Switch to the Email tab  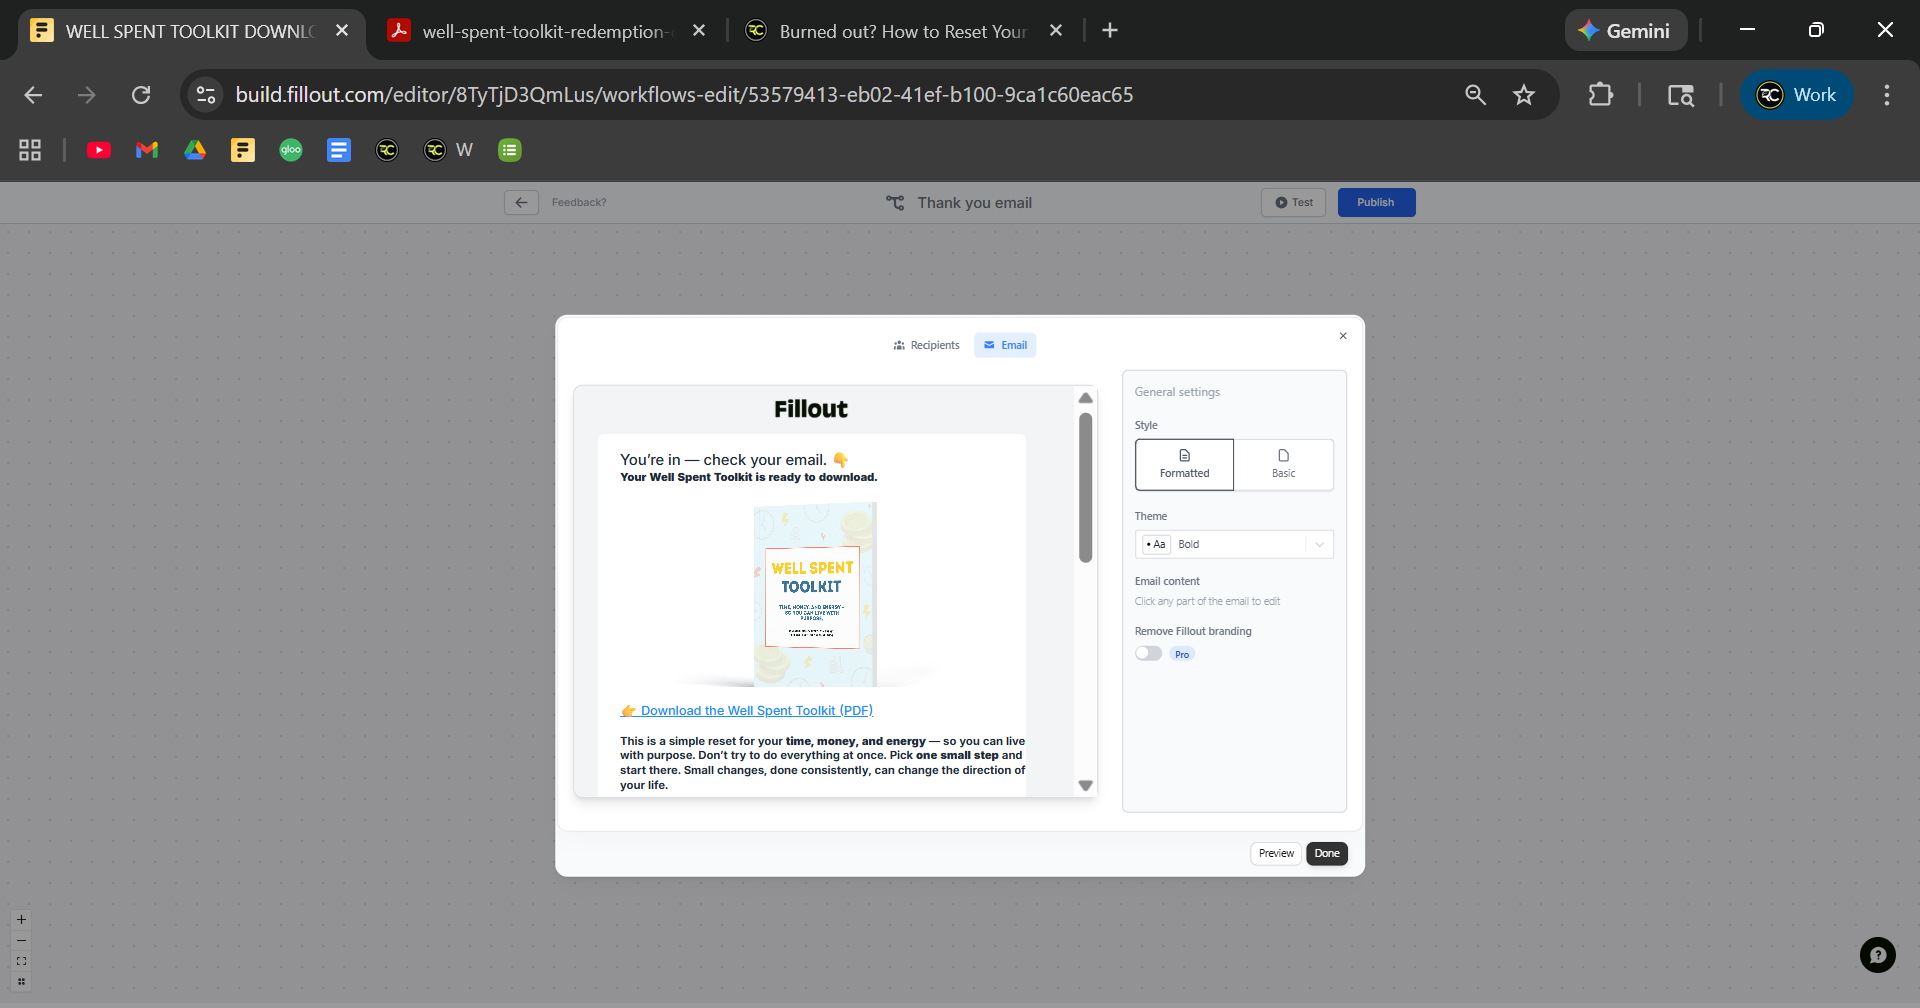(x=1005, y=345)
